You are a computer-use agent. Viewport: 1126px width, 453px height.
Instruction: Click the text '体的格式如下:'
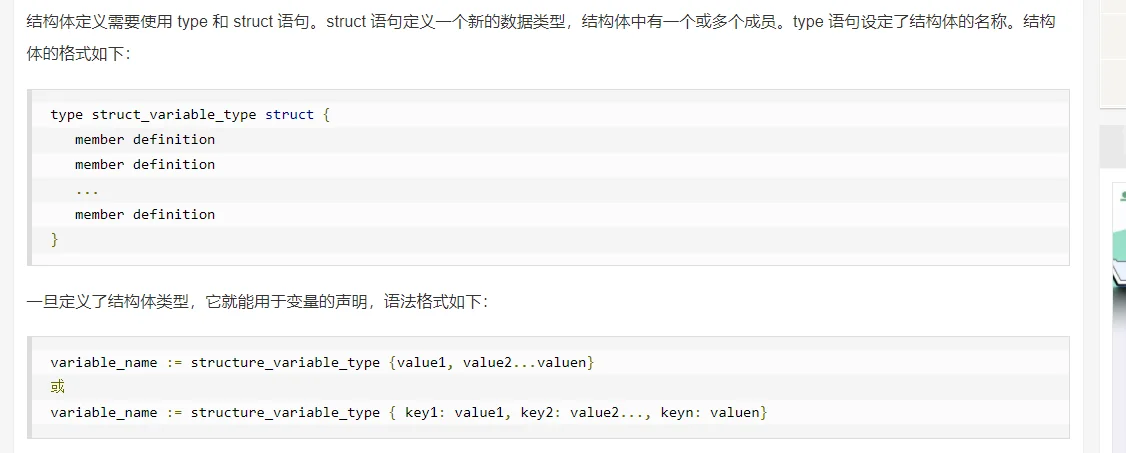[78, 55]
